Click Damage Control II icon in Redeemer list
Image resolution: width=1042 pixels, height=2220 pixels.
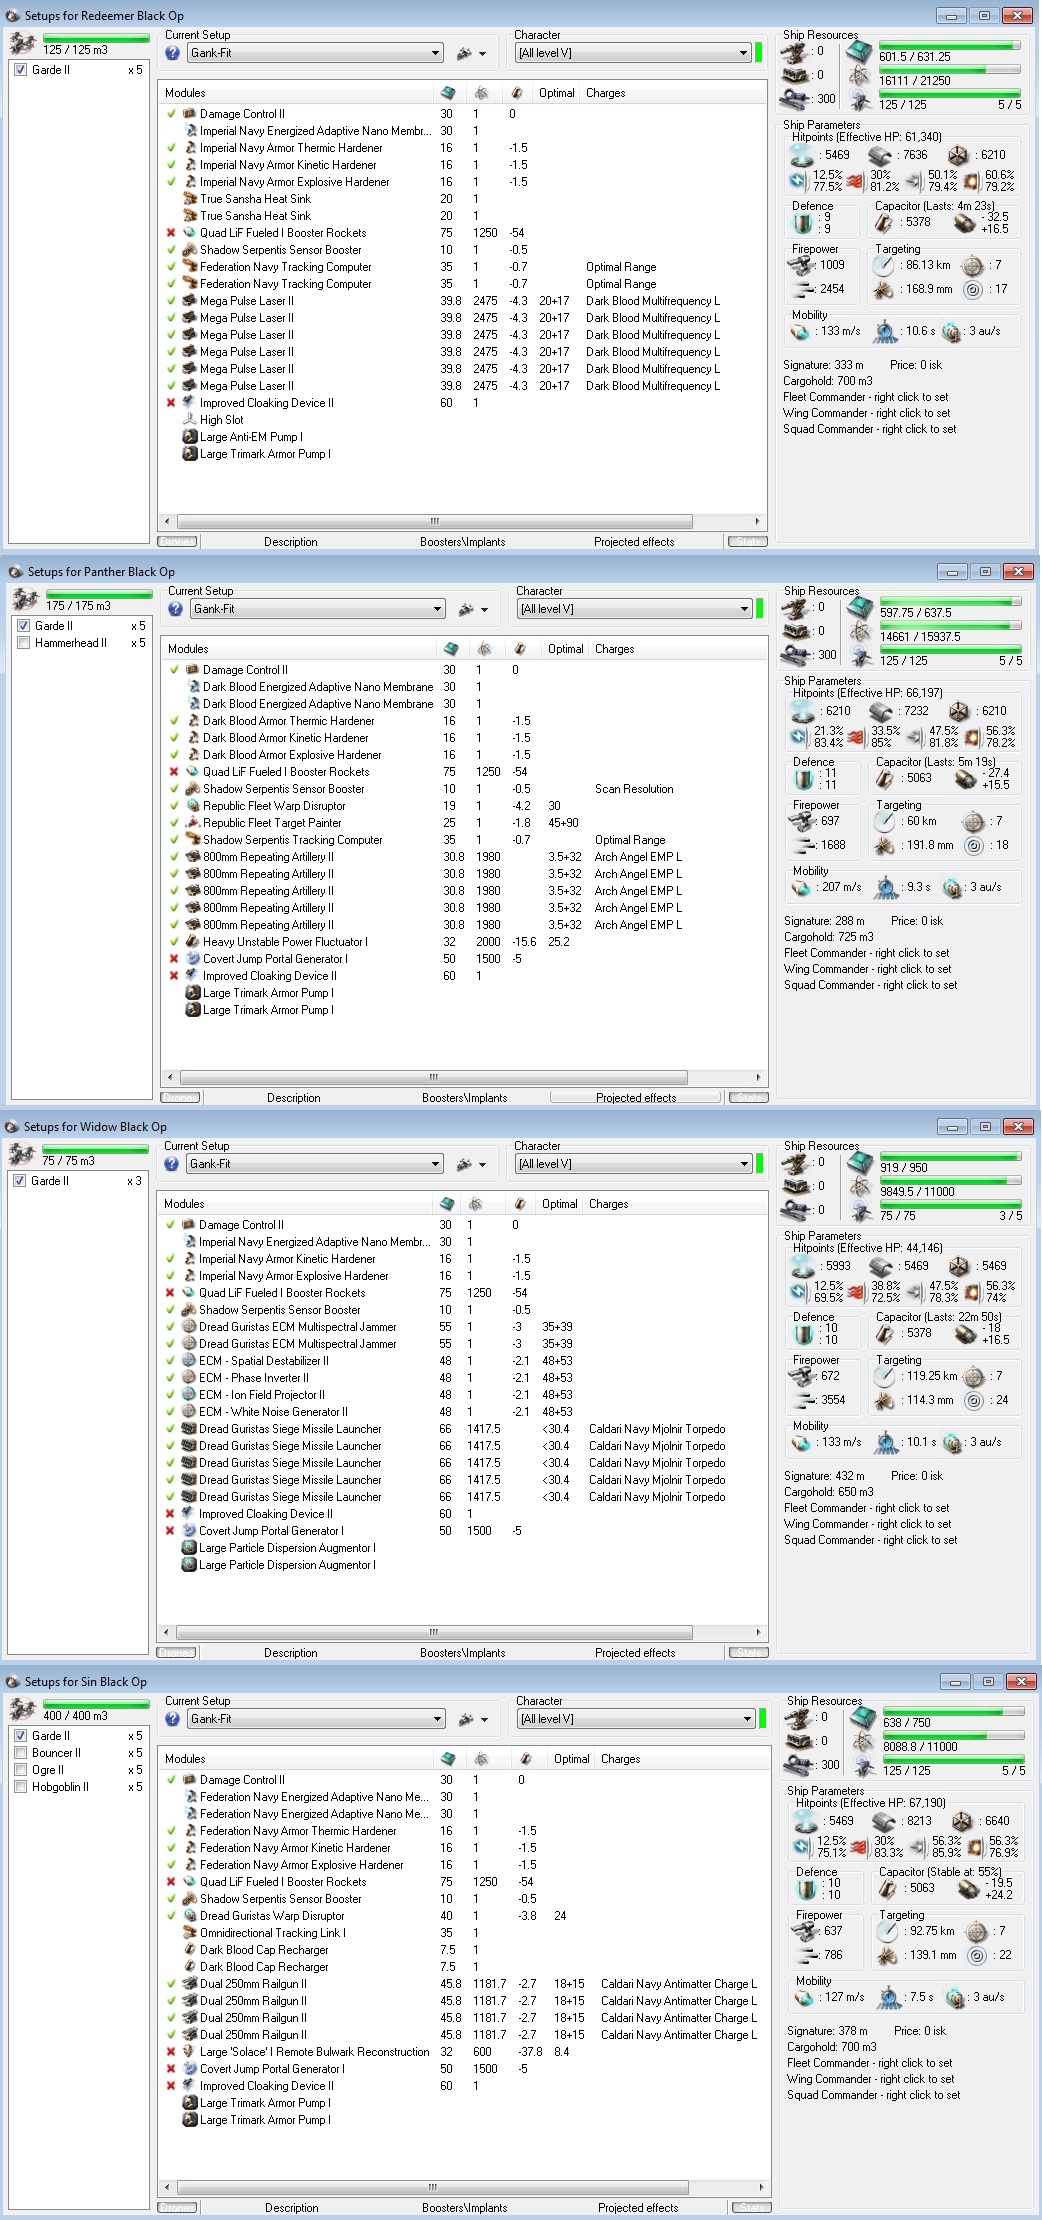pos(190,114)
